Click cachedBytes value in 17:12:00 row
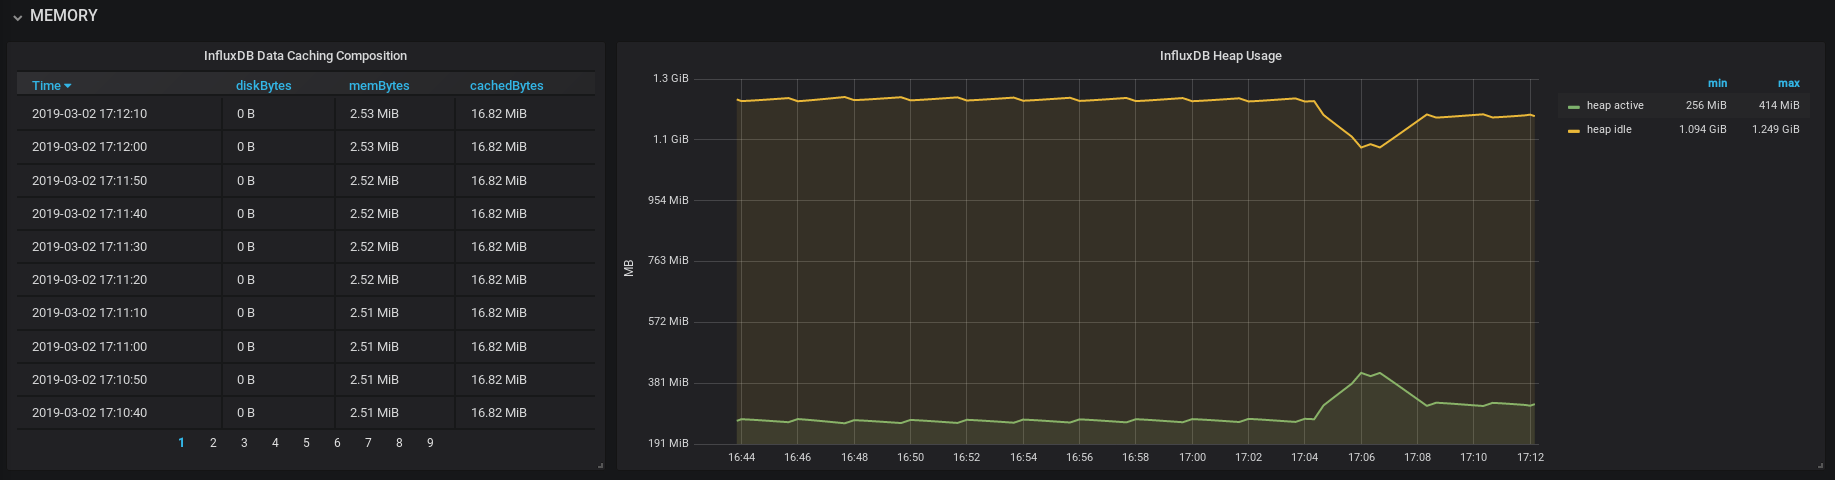1835x480 pixels. (499, 147)
